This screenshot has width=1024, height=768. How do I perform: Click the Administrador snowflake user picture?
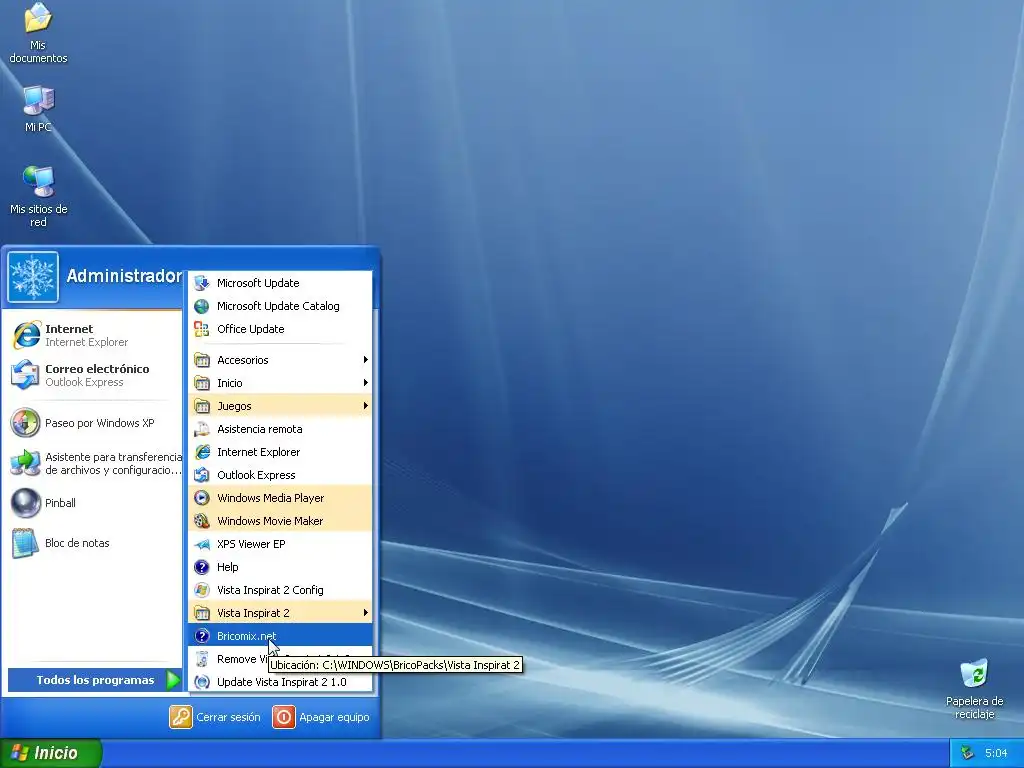pyautogui.click(x=33, y=277)
